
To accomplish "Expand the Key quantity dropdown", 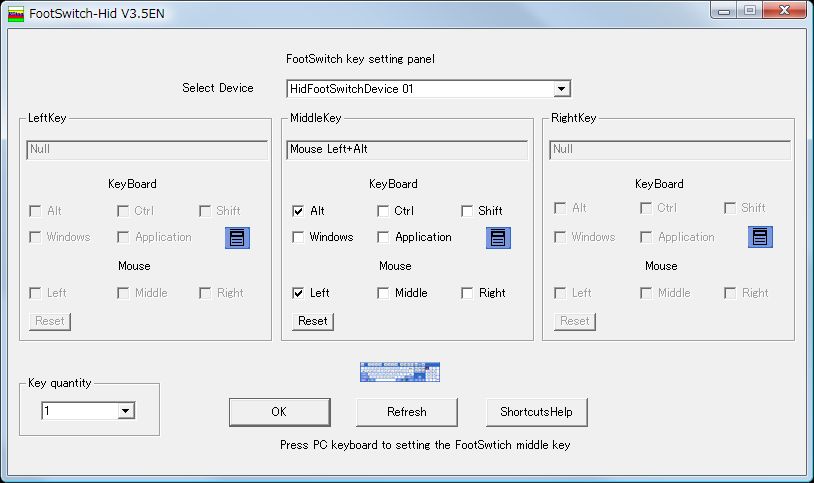I will click(125, 411).
